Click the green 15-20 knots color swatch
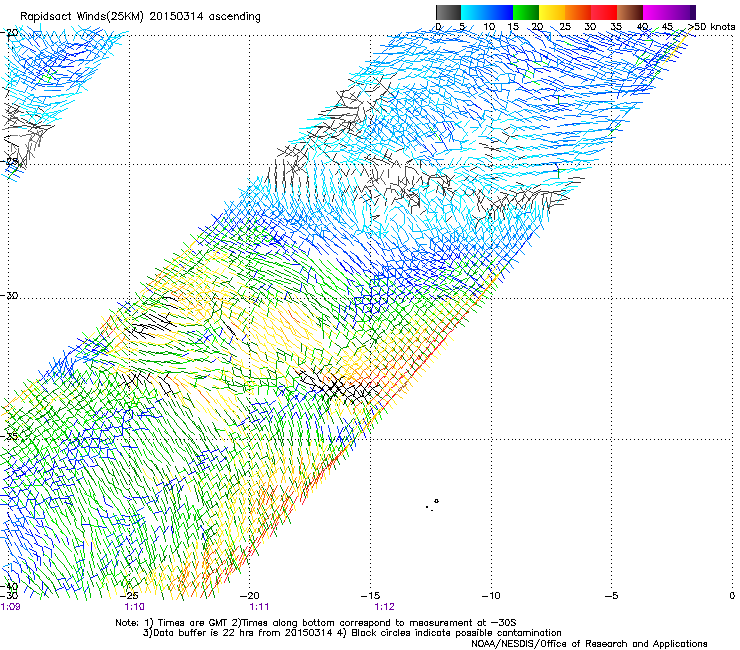 pyautogui.click(x=526, y=12)
